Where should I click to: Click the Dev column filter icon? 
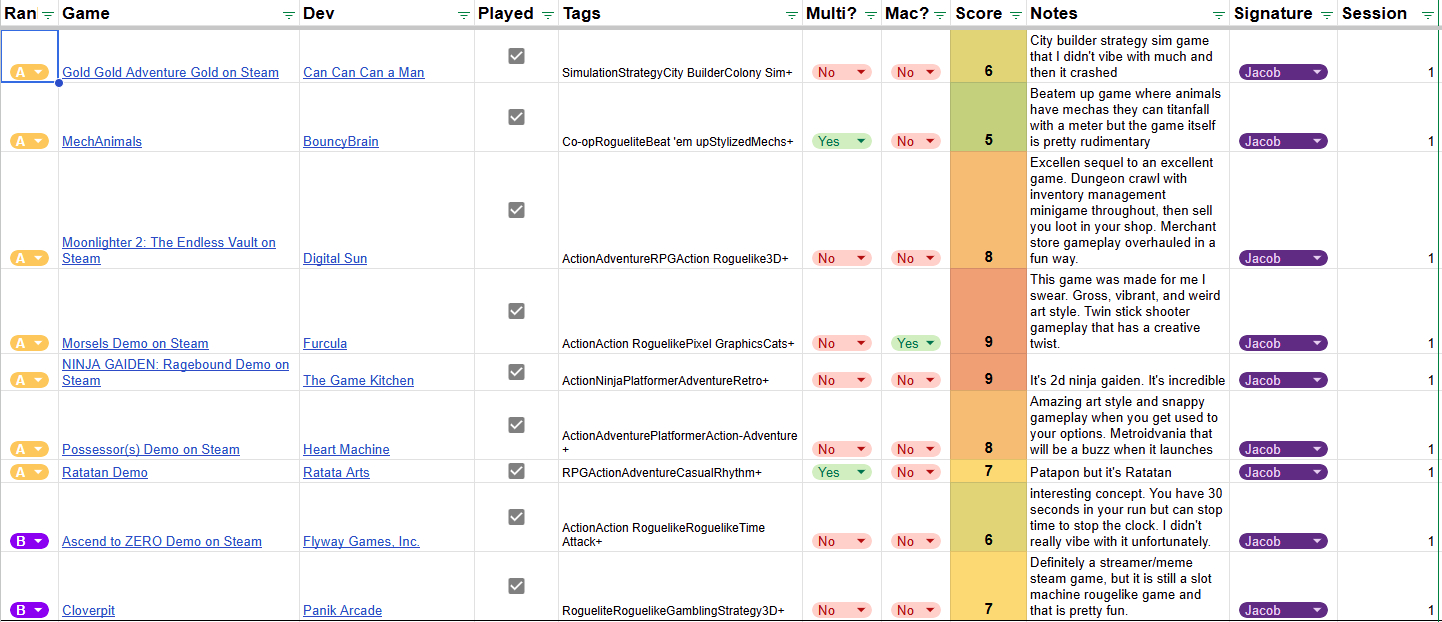coord(463,15)
